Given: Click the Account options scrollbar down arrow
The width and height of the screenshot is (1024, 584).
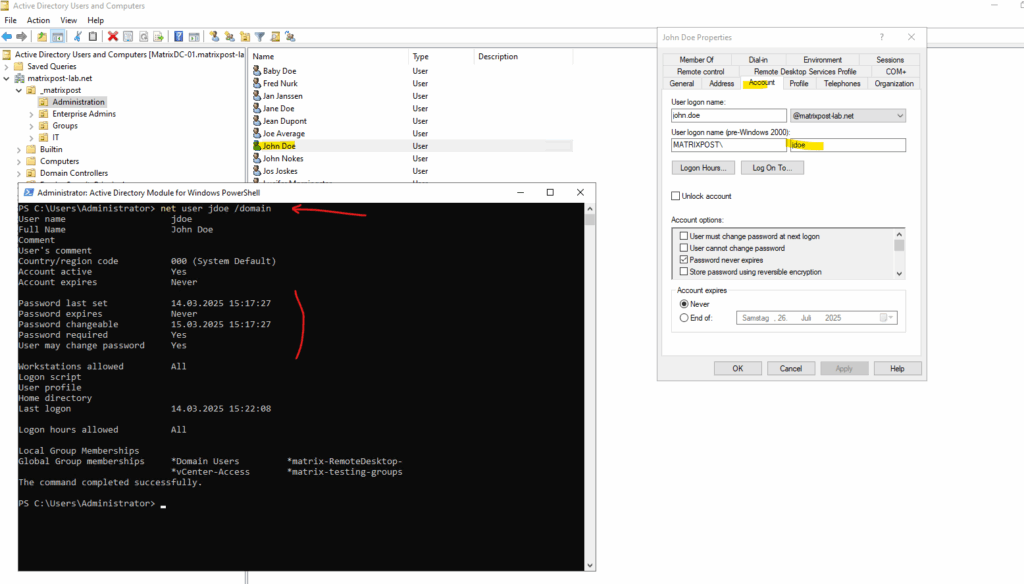Looking at the screenshot, I should tap(899, 274).
